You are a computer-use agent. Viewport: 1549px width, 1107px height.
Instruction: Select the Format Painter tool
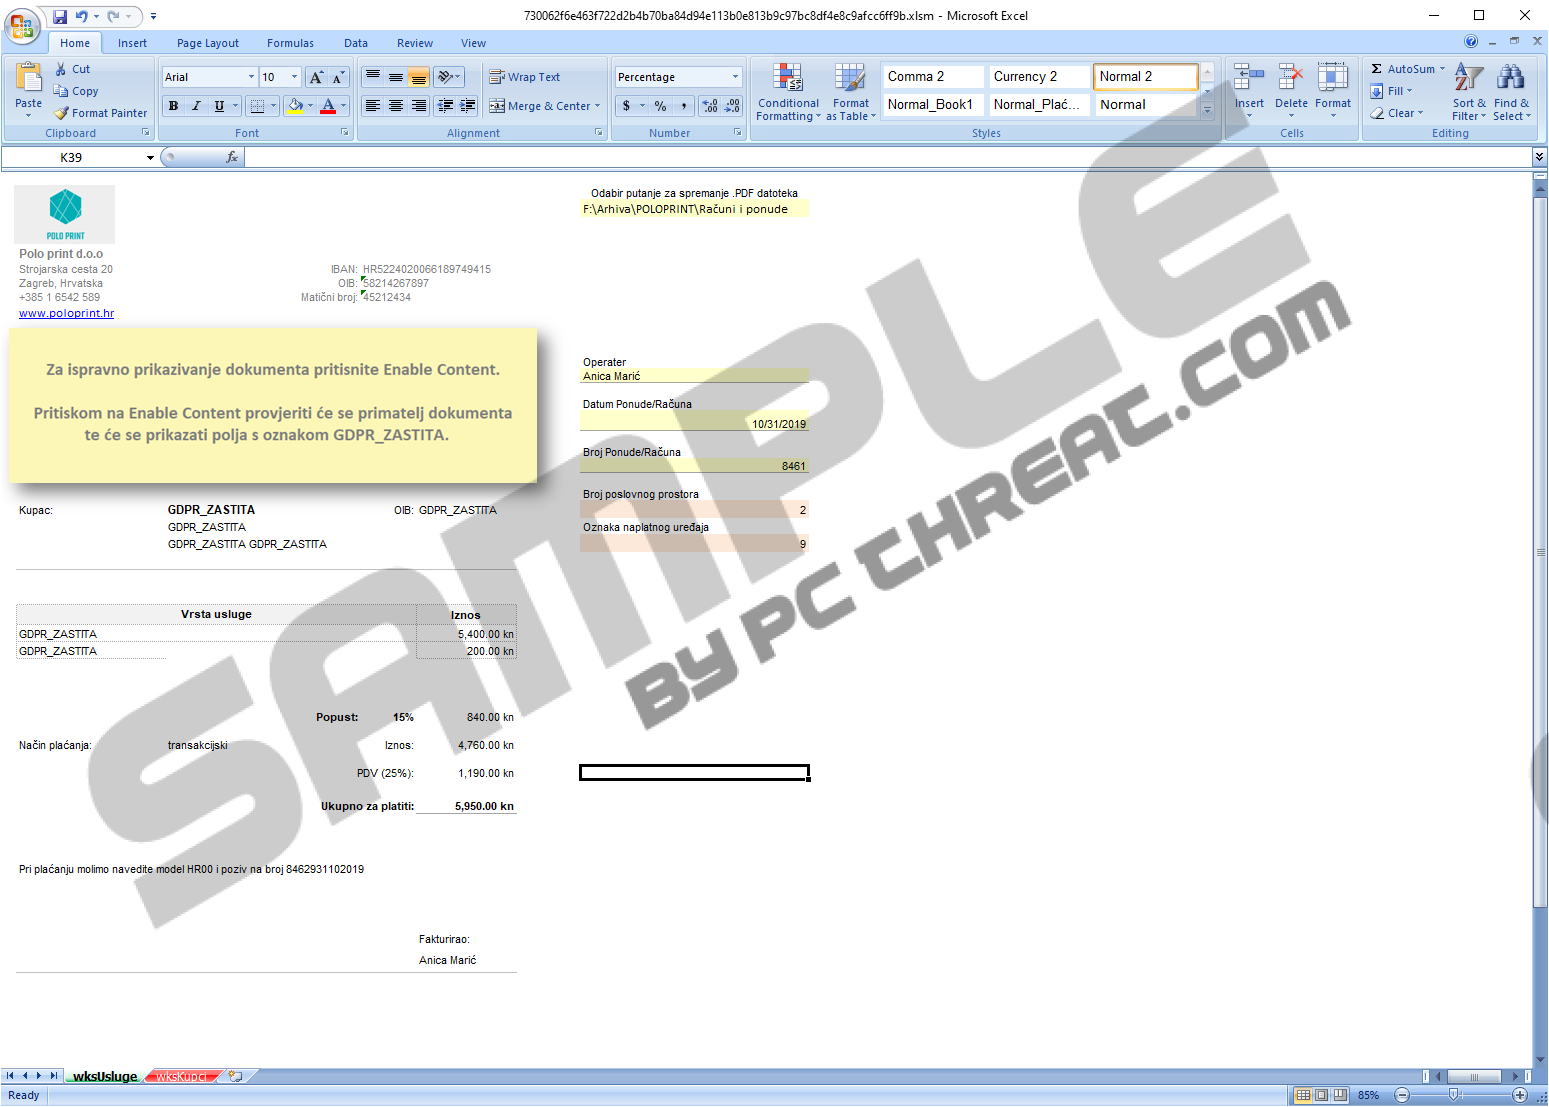(100, 113)
